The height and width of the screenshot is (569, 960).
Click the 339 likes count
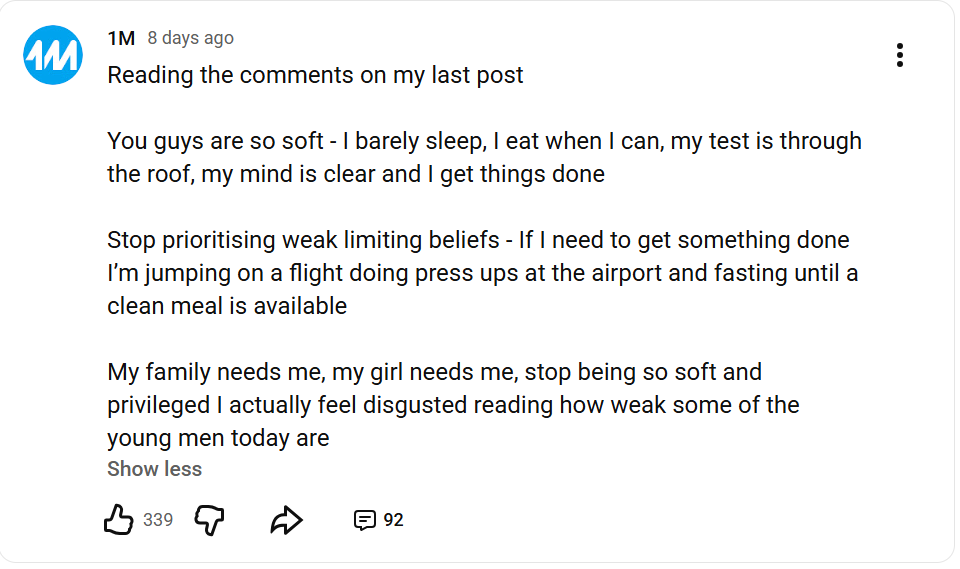point(158,520)
